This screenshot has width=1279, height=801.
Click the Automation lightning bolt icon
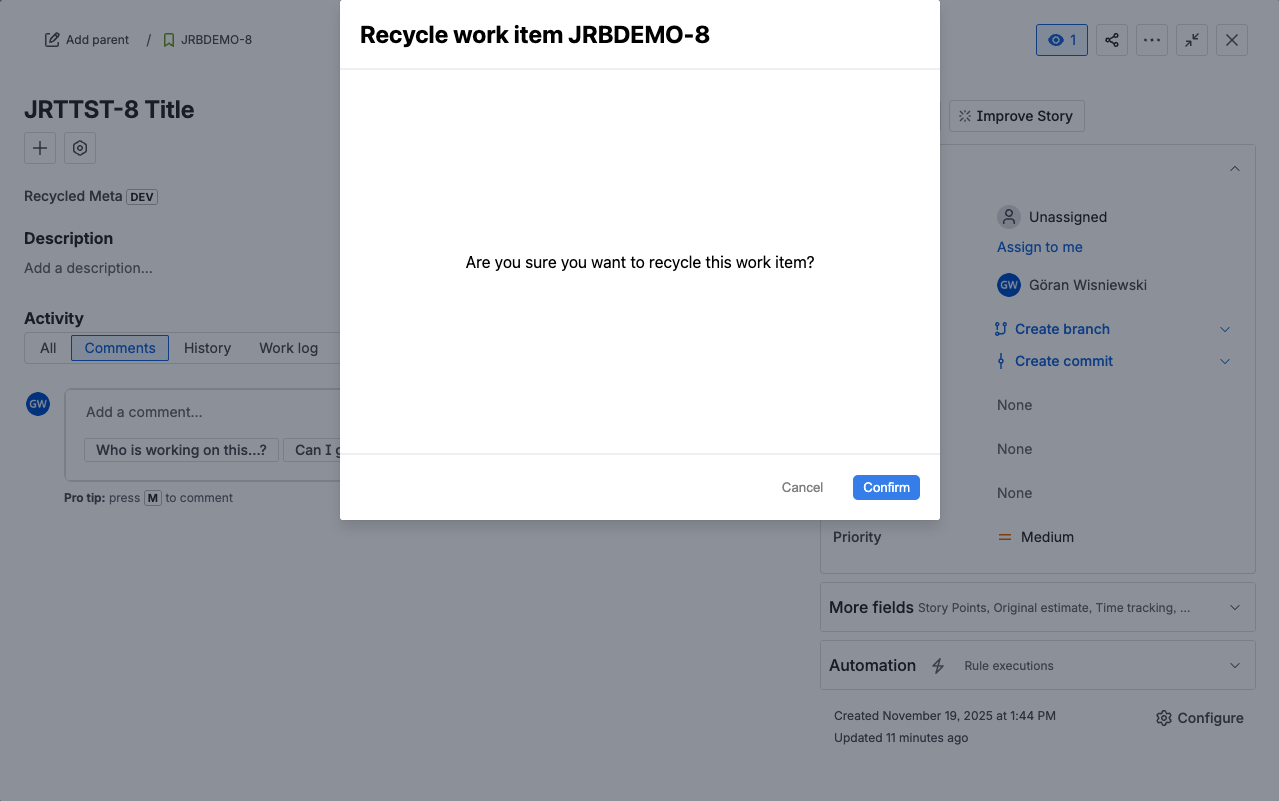[938, 666]
